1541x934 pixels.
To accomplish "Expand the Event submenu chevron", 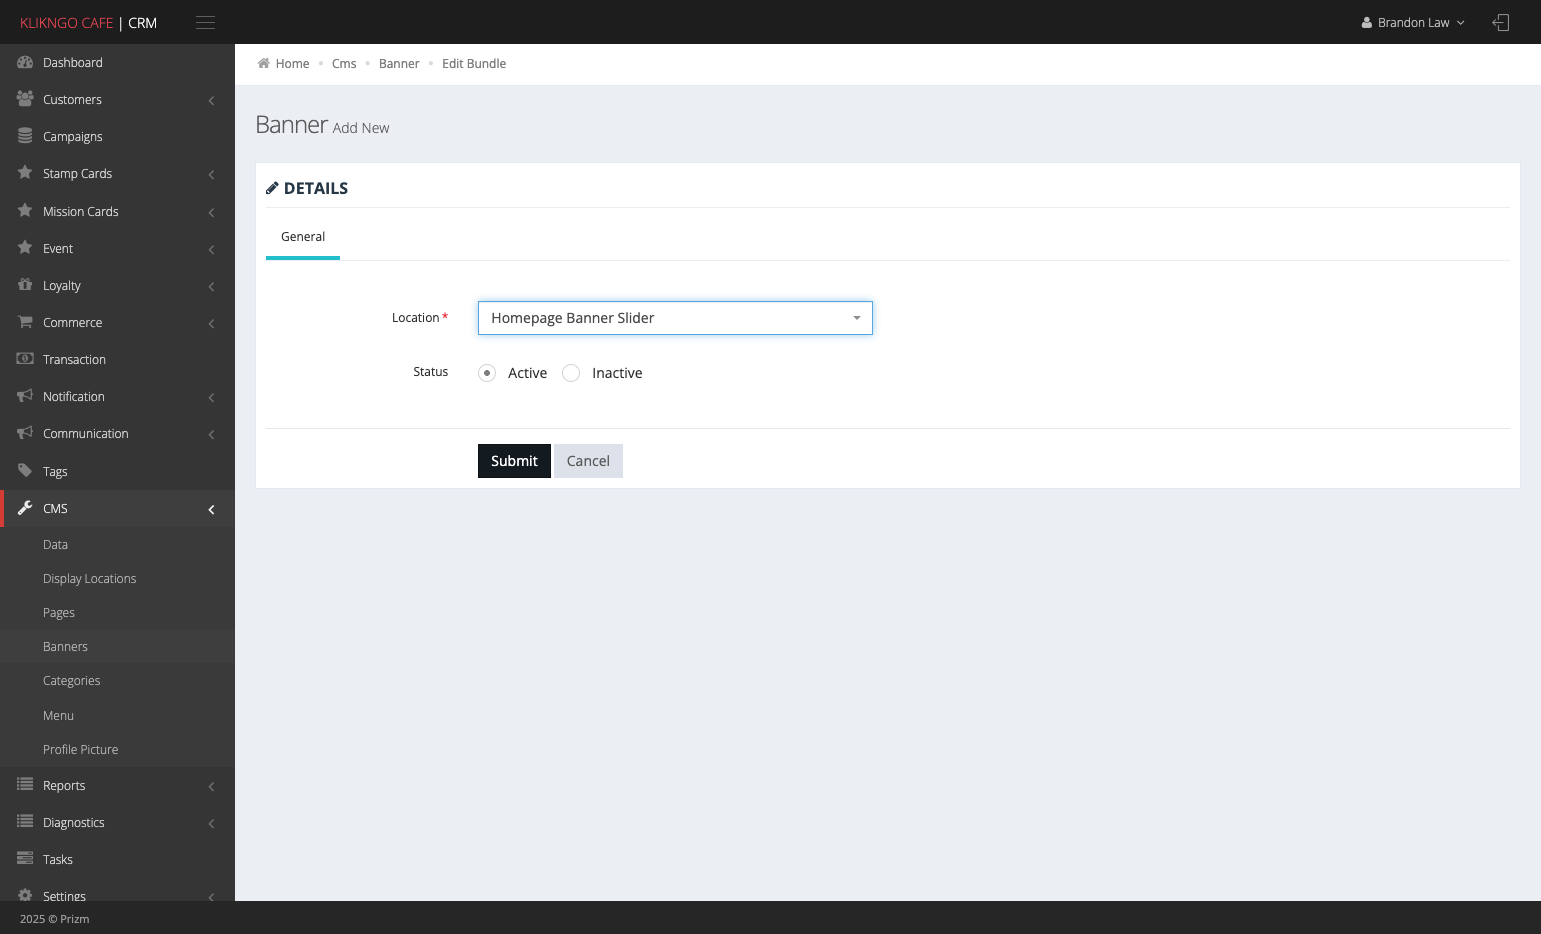I will pyautogui.click(x=211, y=249).
